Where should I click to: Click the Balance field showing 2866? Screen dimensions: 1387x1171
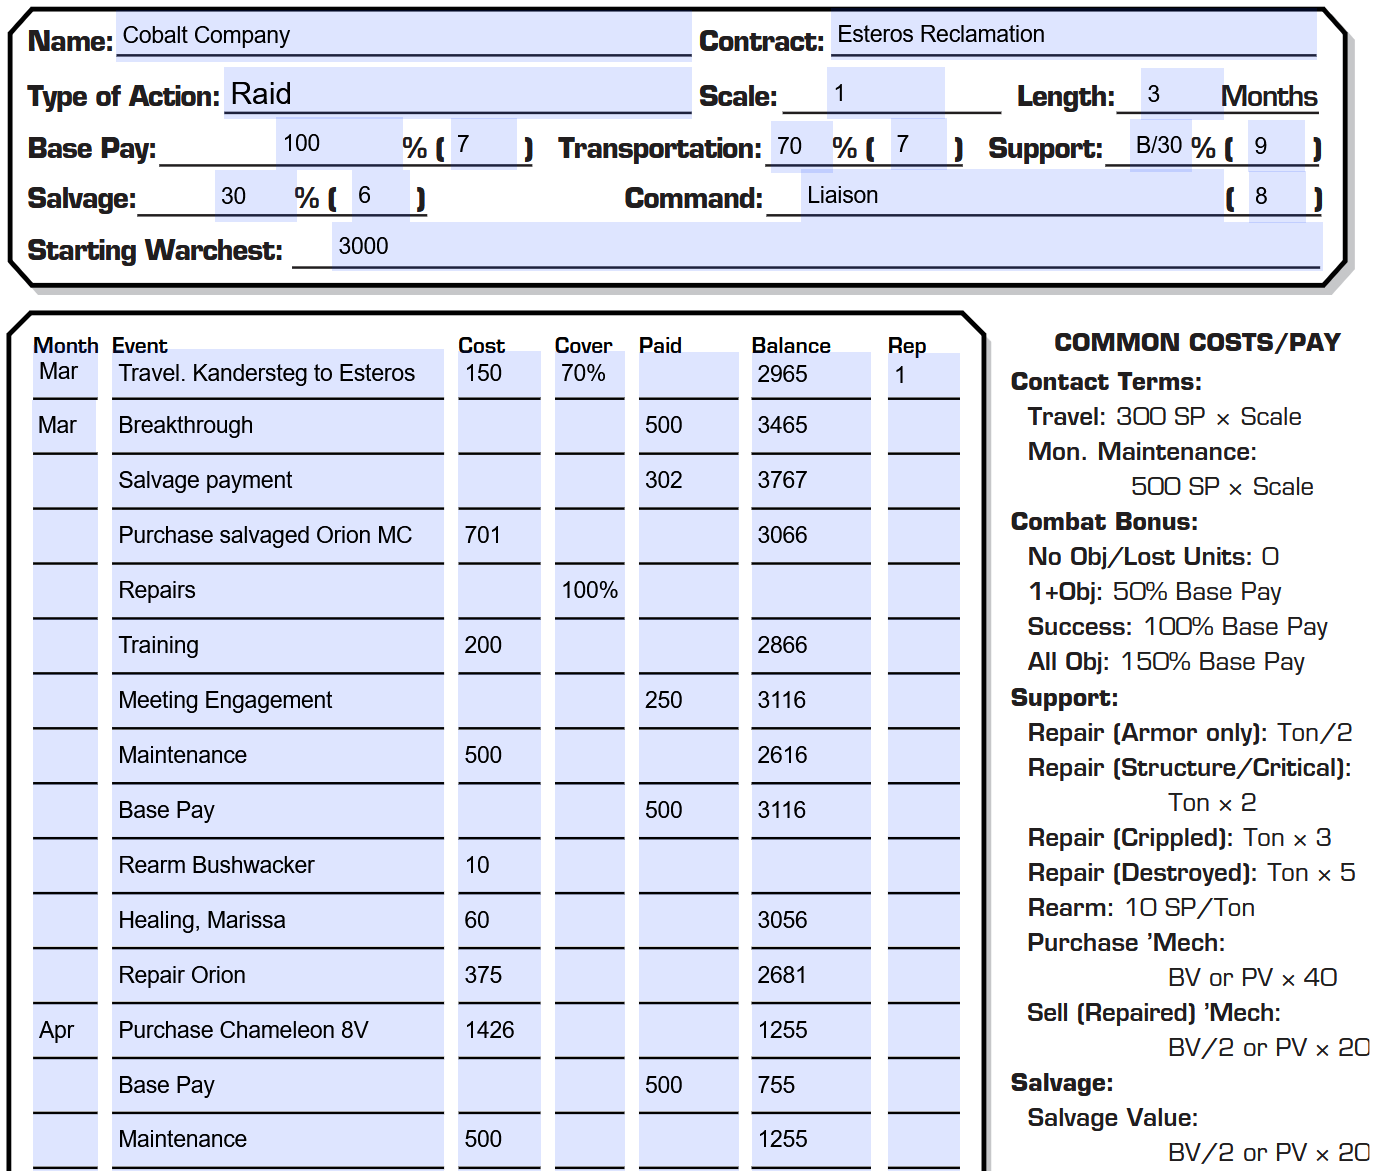pyautogui.click(x=811, y=646)
